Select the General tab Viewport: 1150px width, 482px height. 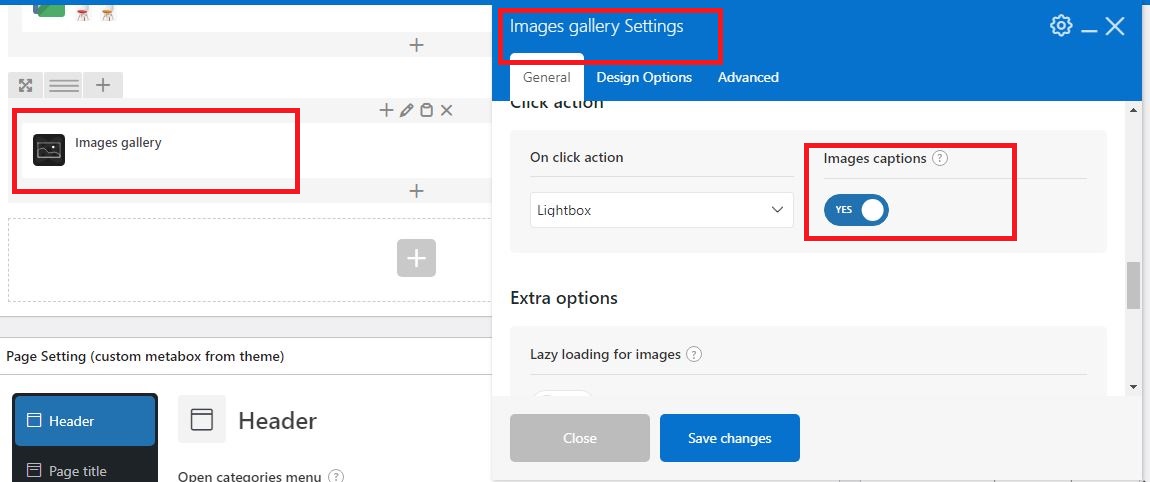[546, 77]
